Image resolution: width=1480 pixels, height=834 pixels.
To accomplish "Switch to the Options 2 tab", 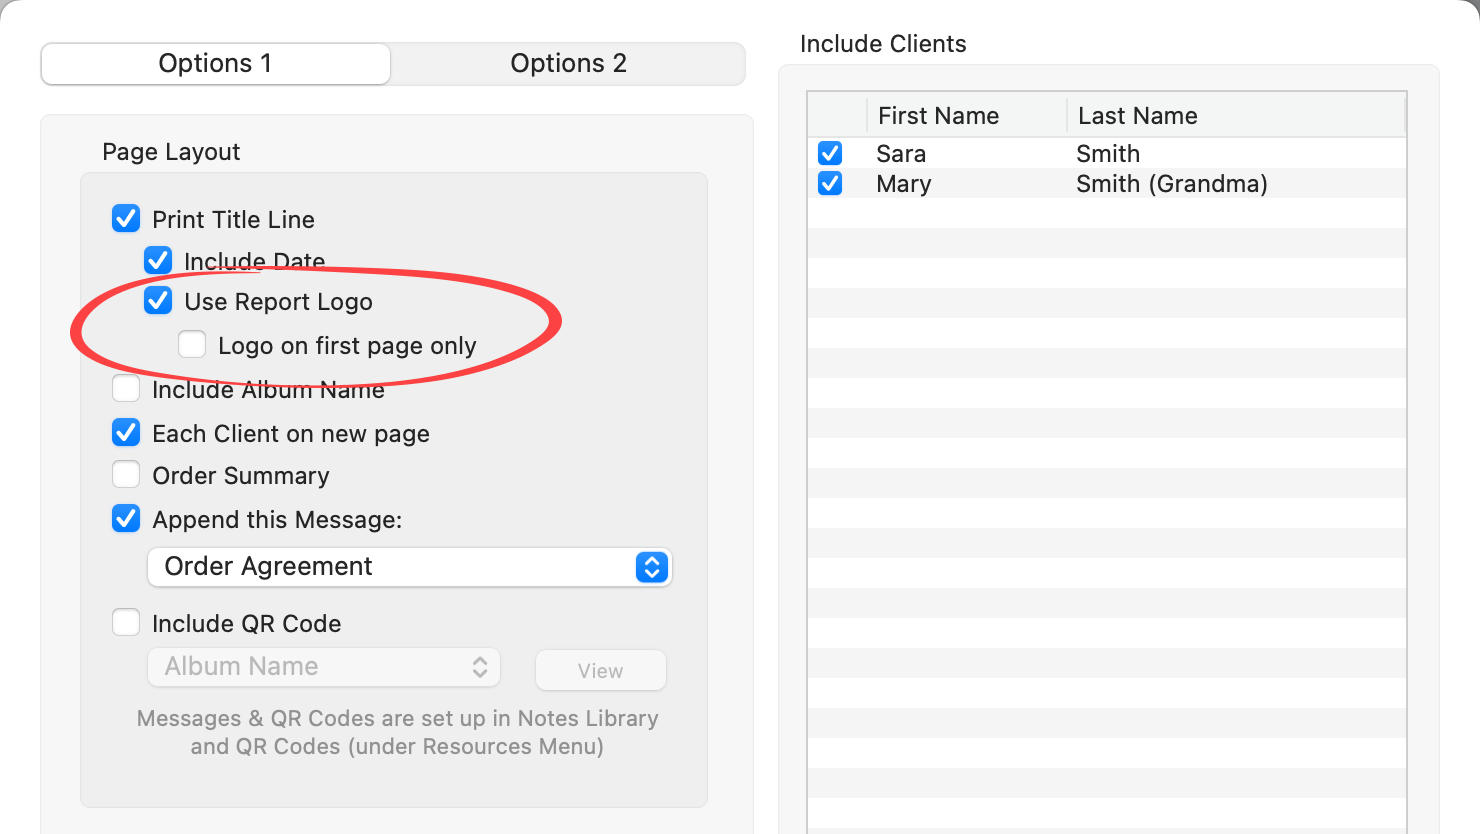I will pos(568,64).
